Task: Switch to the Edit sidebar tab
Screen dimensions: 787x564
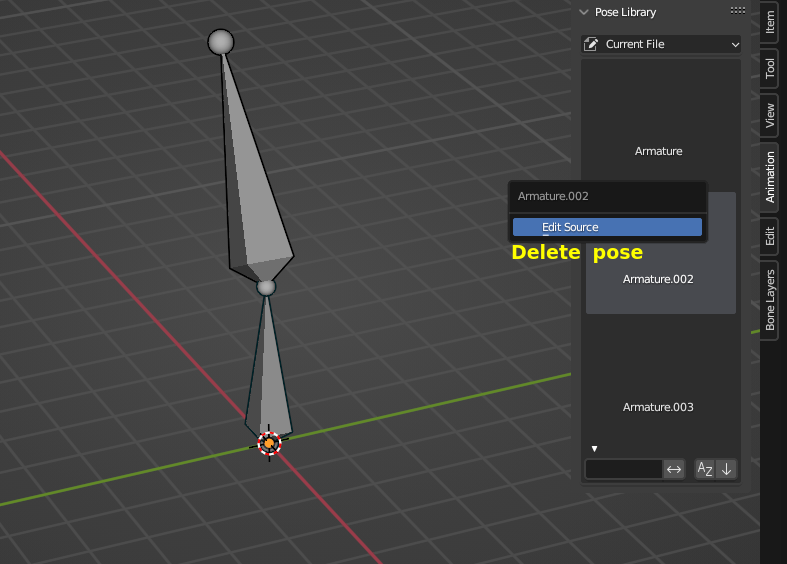Action: pos(769,236)
